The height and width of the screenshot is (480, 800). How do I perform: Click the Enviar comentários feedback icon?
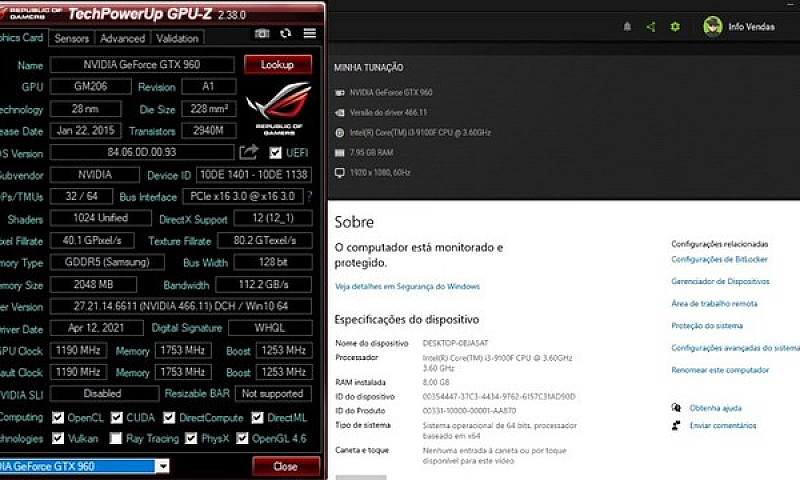(676, 425)
